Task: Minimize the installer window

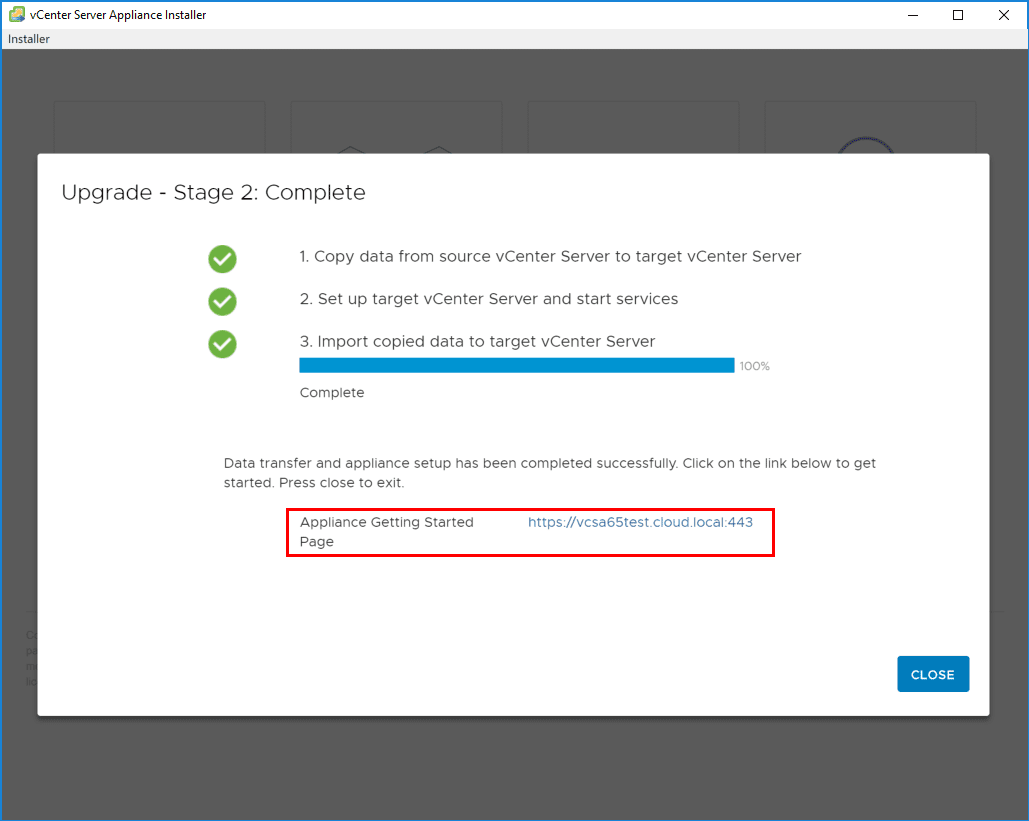Action: pyautogui.click(x=913, y=14)
